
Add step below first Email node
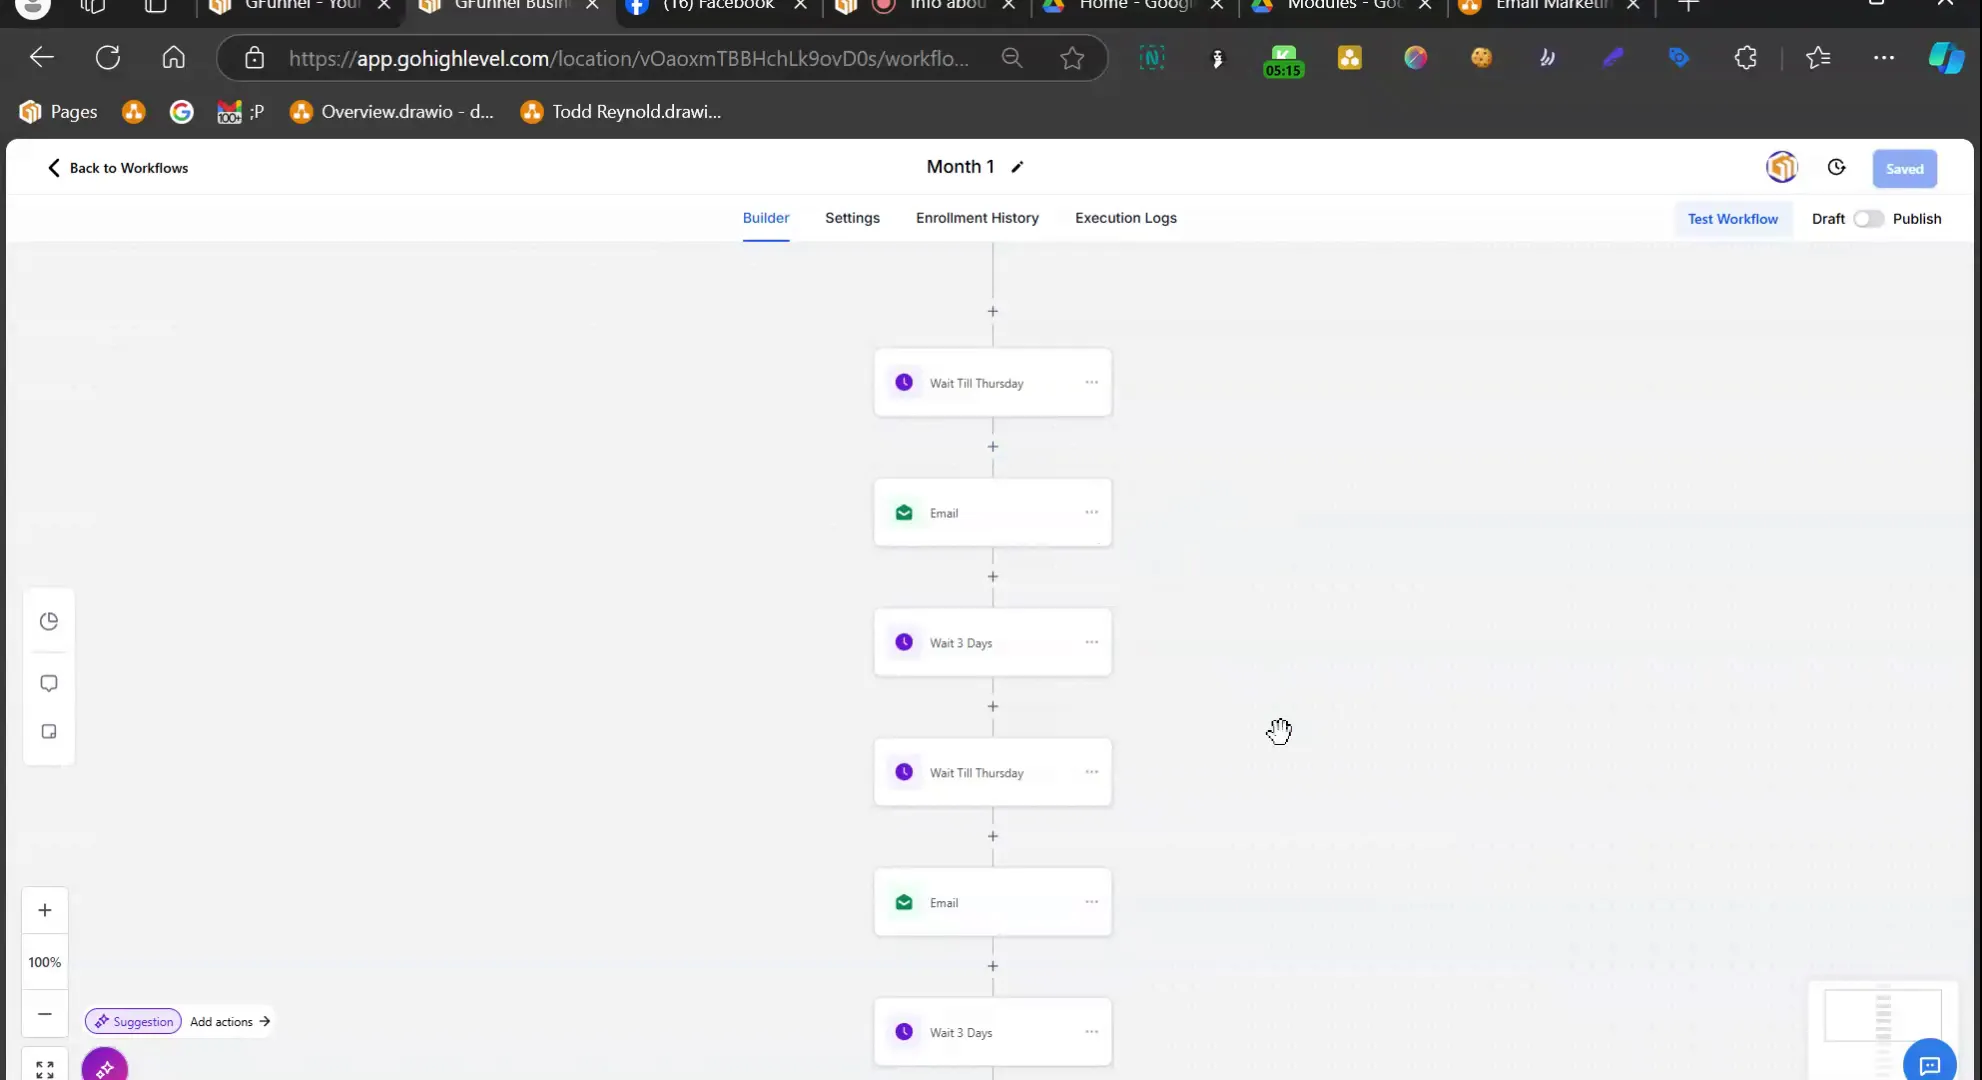[993, 577]
